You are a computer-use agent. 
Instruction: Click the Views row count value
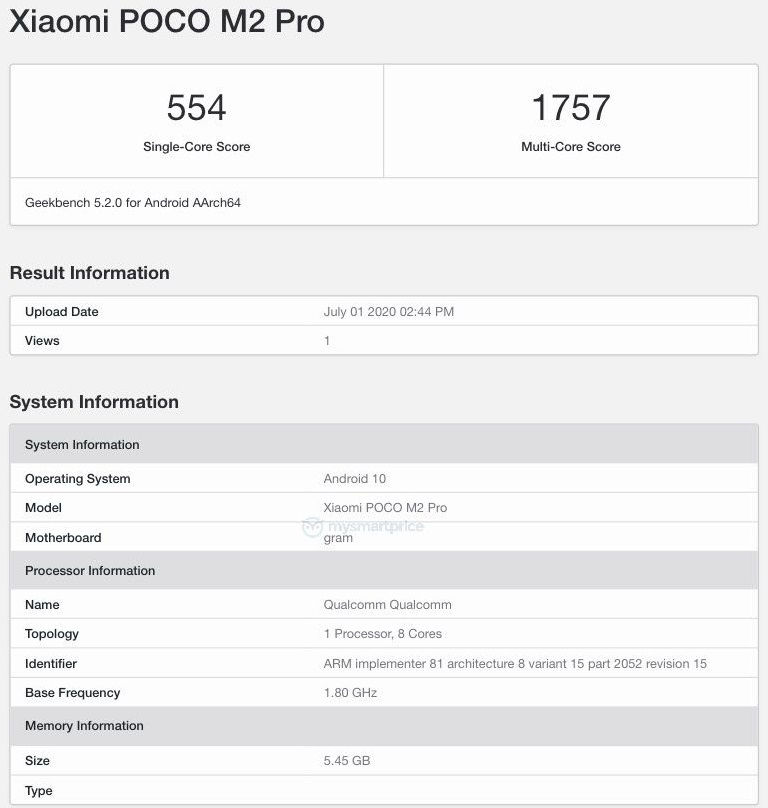(x=327, y=341)
